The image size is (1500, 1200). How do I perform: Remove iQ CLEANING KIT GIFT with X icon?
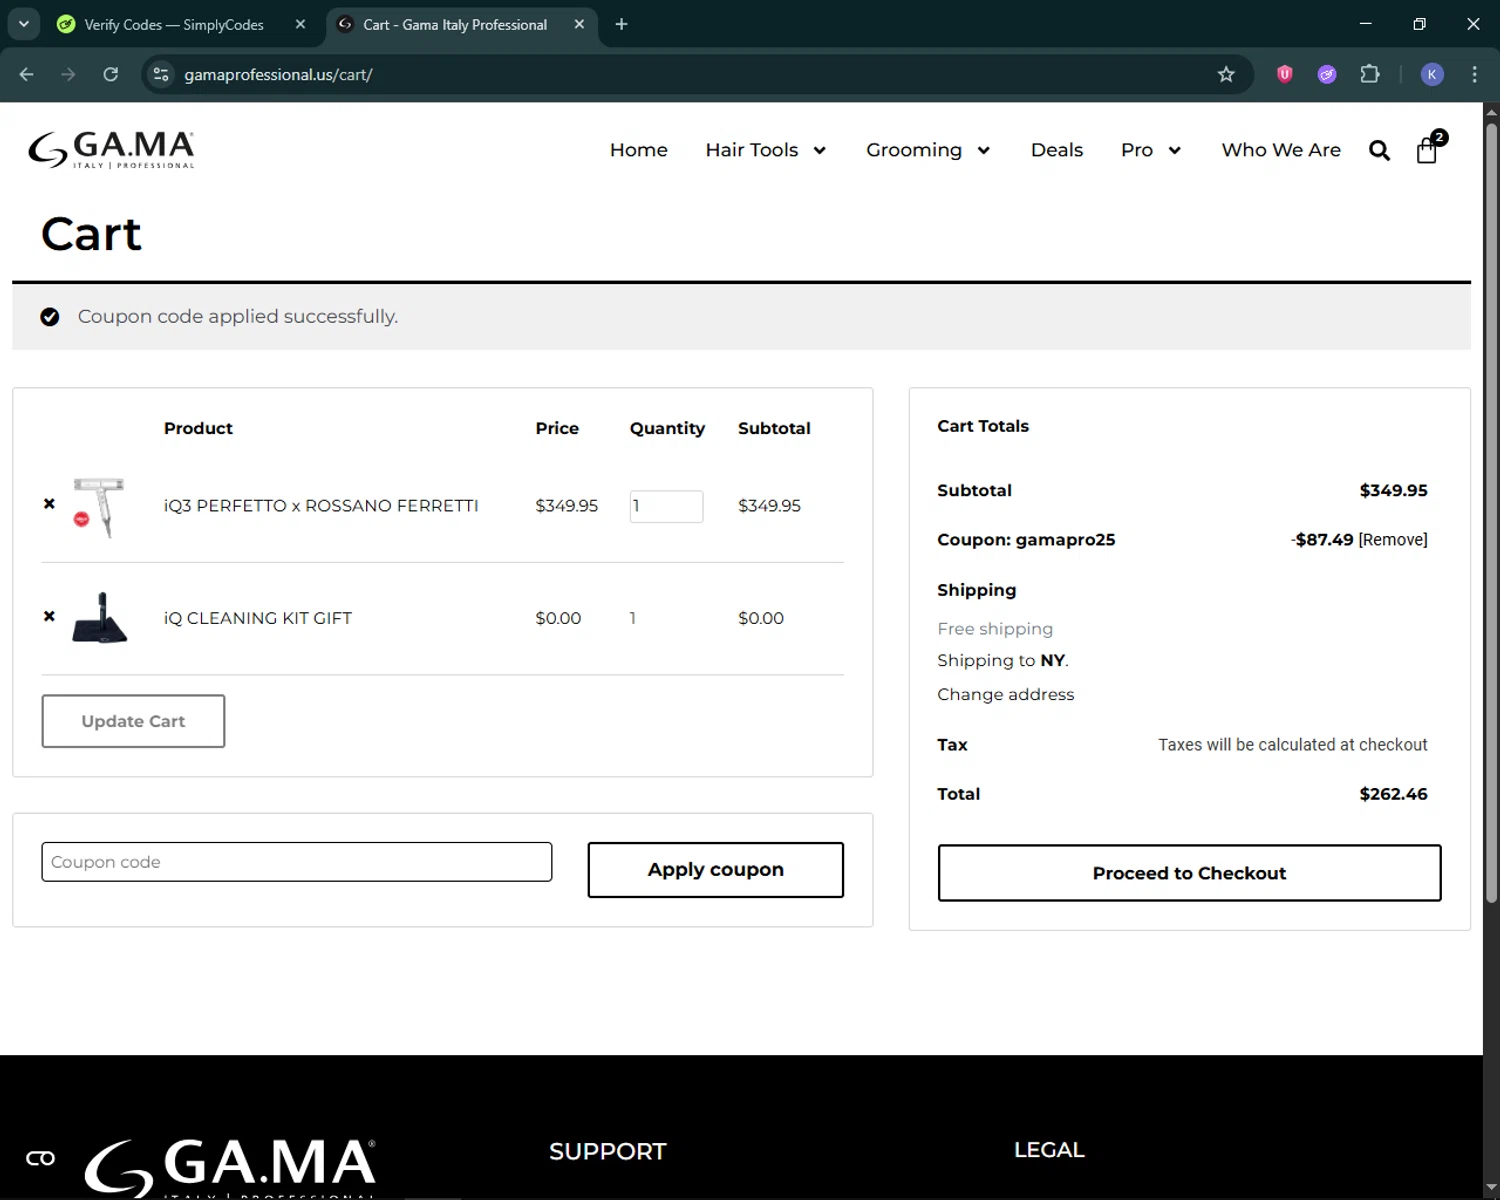click(x=49, y=616)
